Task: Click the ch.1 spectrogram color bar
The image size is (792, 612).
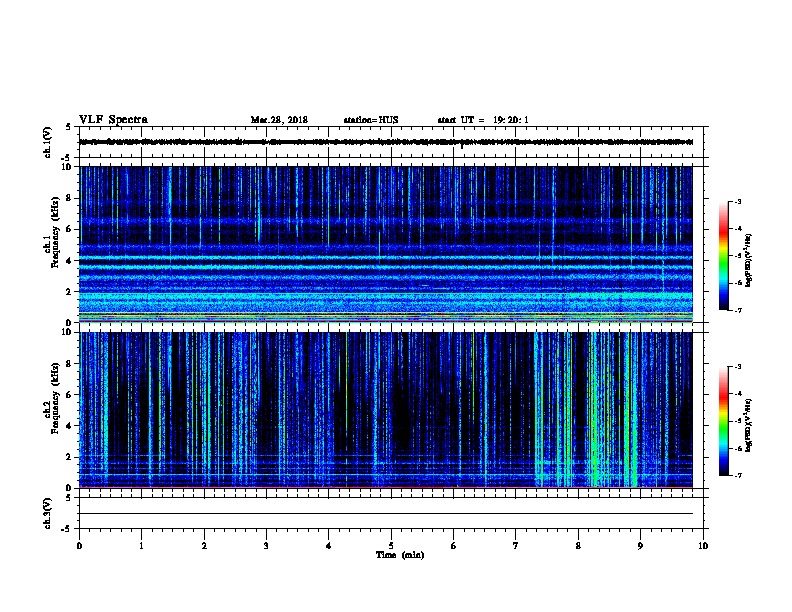Action: click(x=724, y=256)
